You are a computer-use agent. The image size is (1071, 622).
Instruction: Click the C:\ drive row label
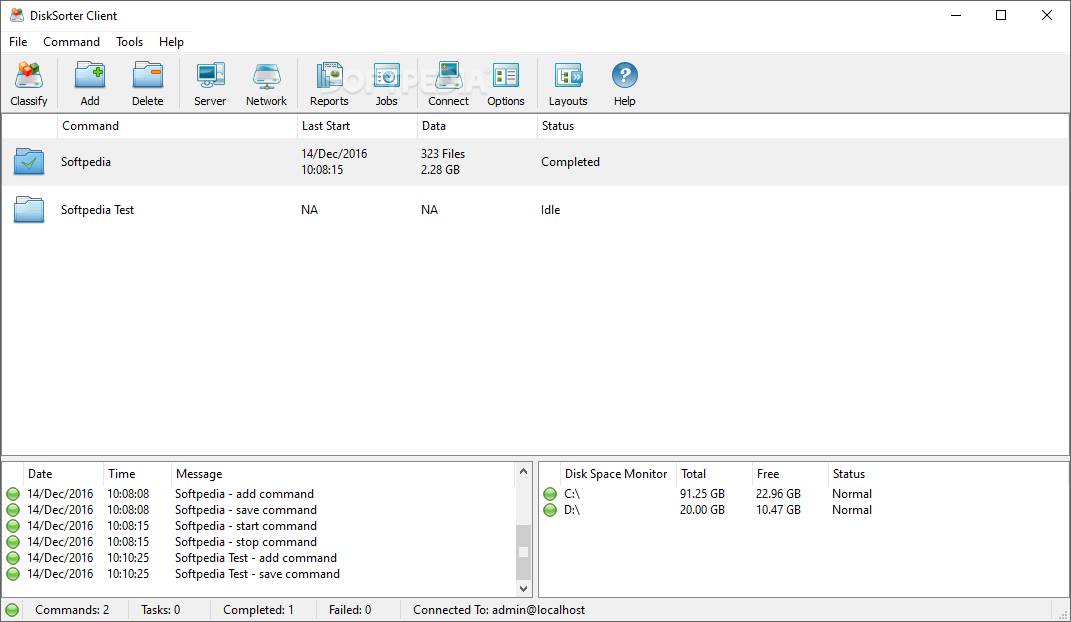(x=572, y=494)
